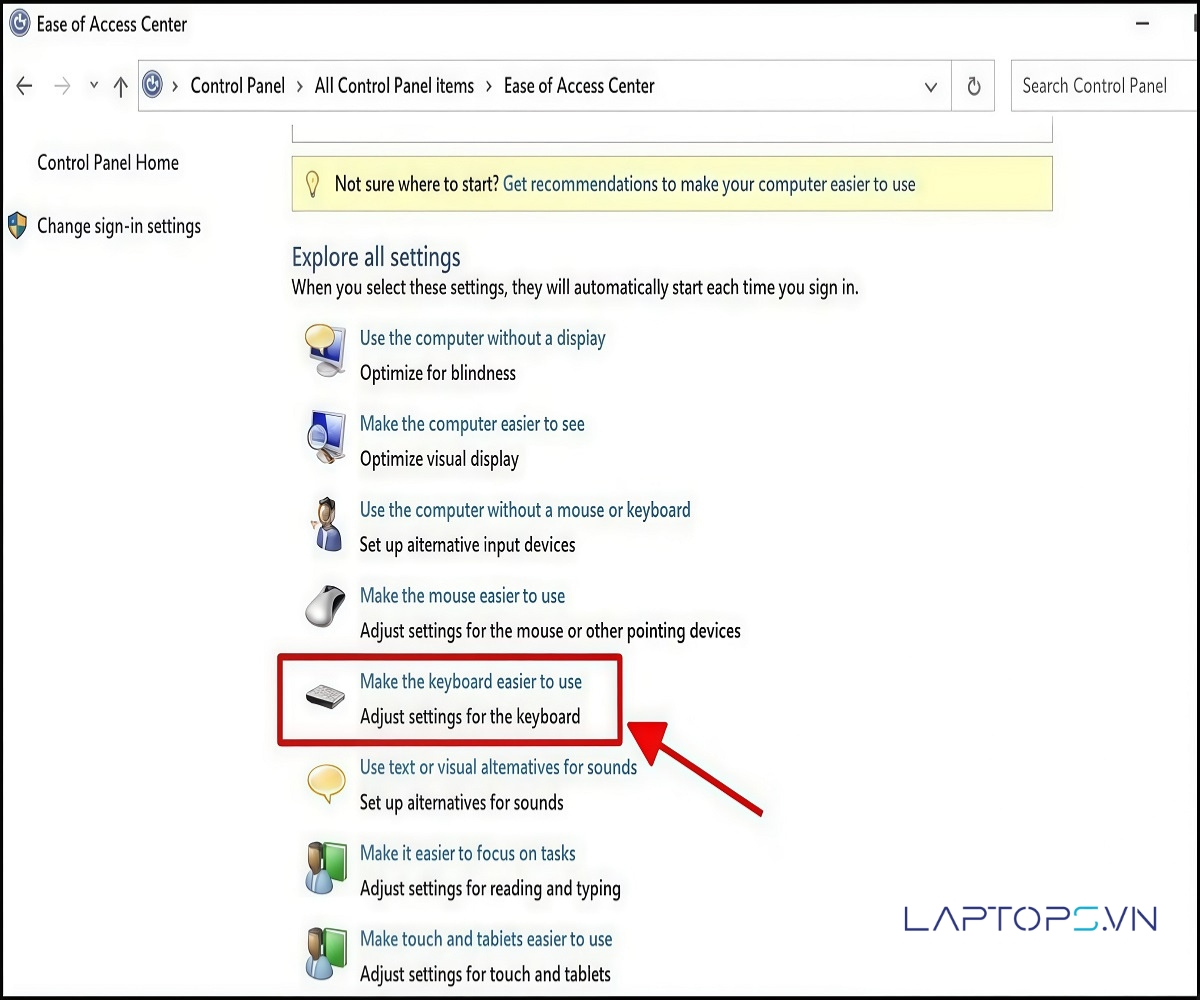Click the shield icon for sign-in settings
This screenshot has width=1200, height=1000.
pyautogui.click(x=17, y=226)
